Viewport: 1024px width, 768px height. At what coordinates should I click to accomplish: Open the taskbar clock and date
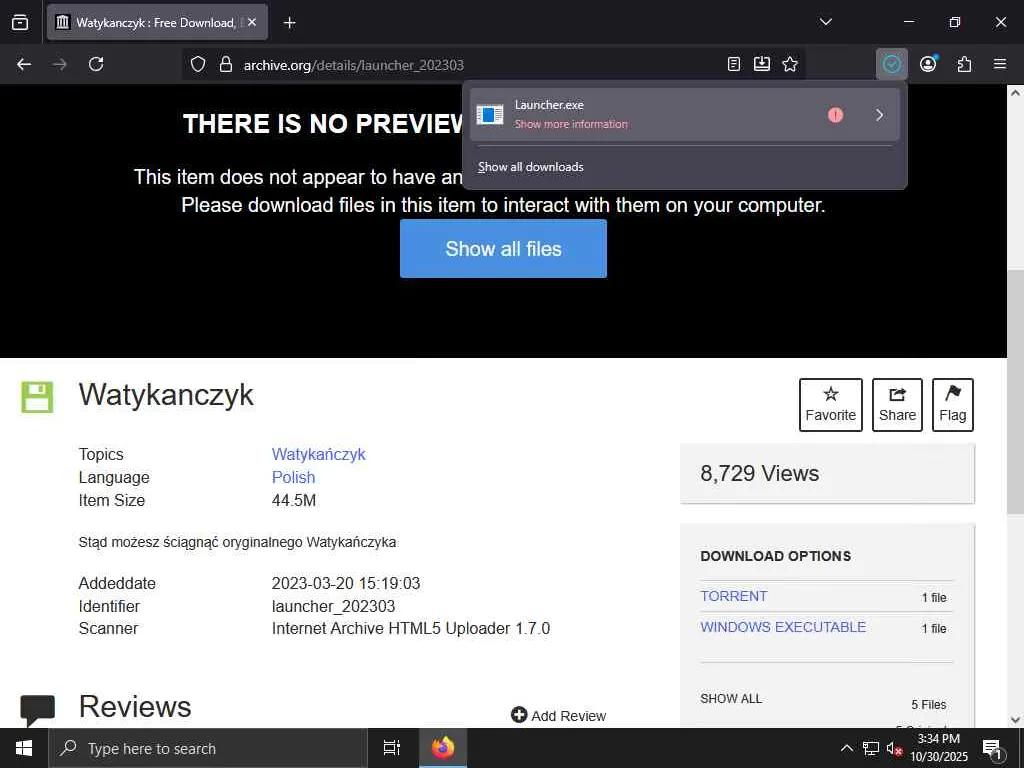click(938, 748)
